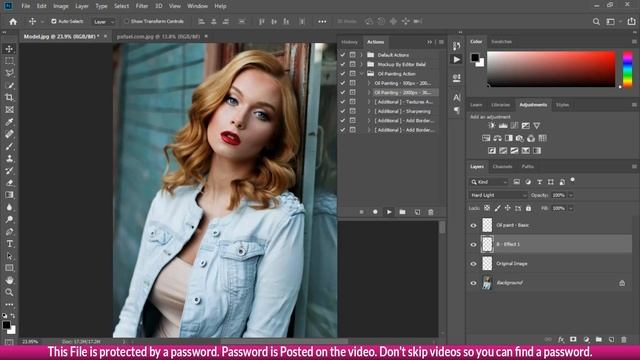Viewport: 640px width, 360px height.
Task: Click the Opacity 100% input field
Action: 559,196
